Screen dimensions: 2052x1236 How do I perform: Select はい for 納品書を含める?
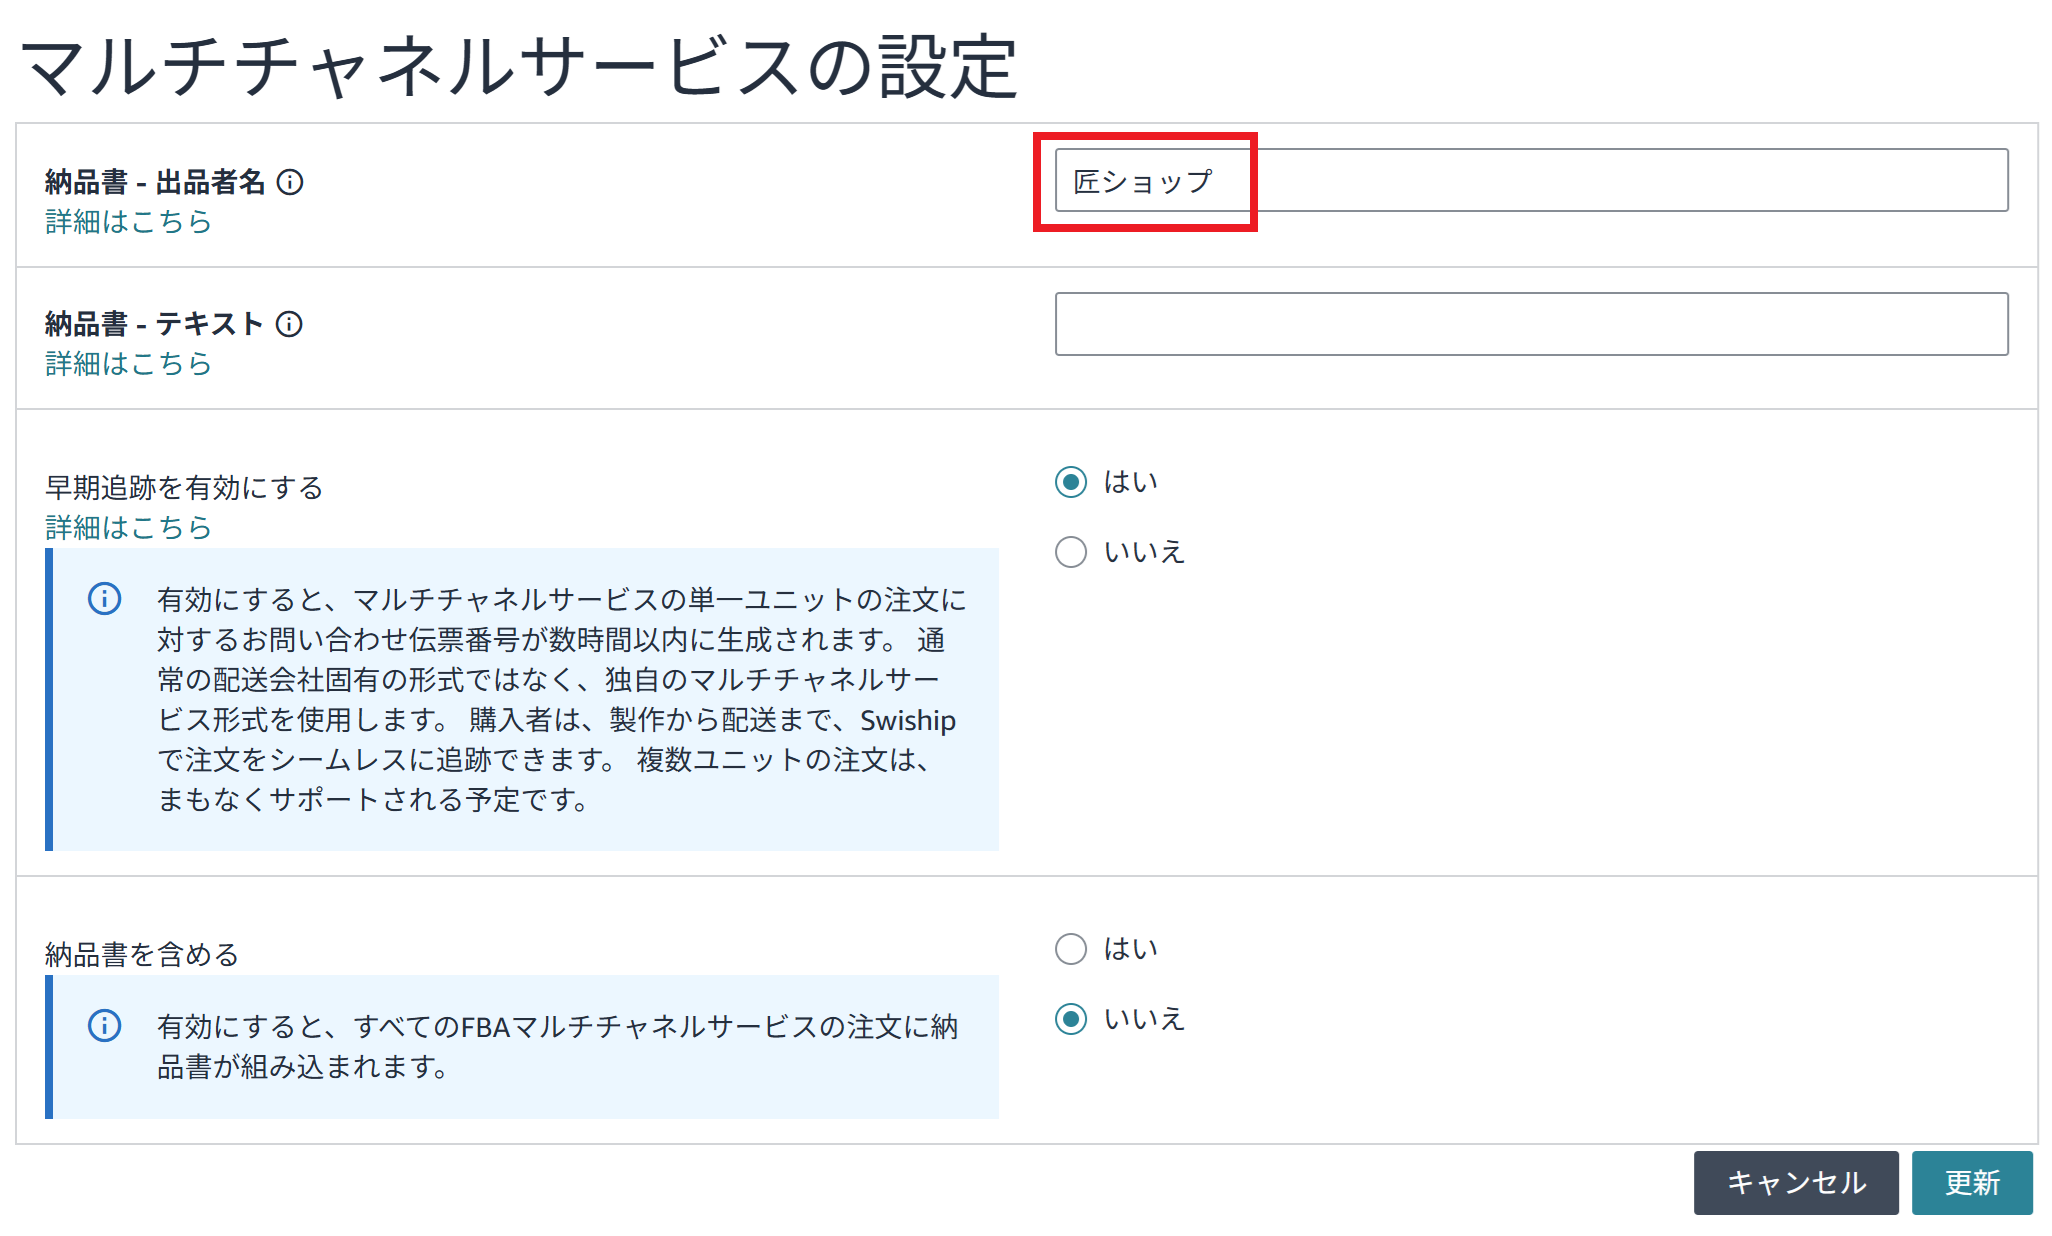[1071, 949]
